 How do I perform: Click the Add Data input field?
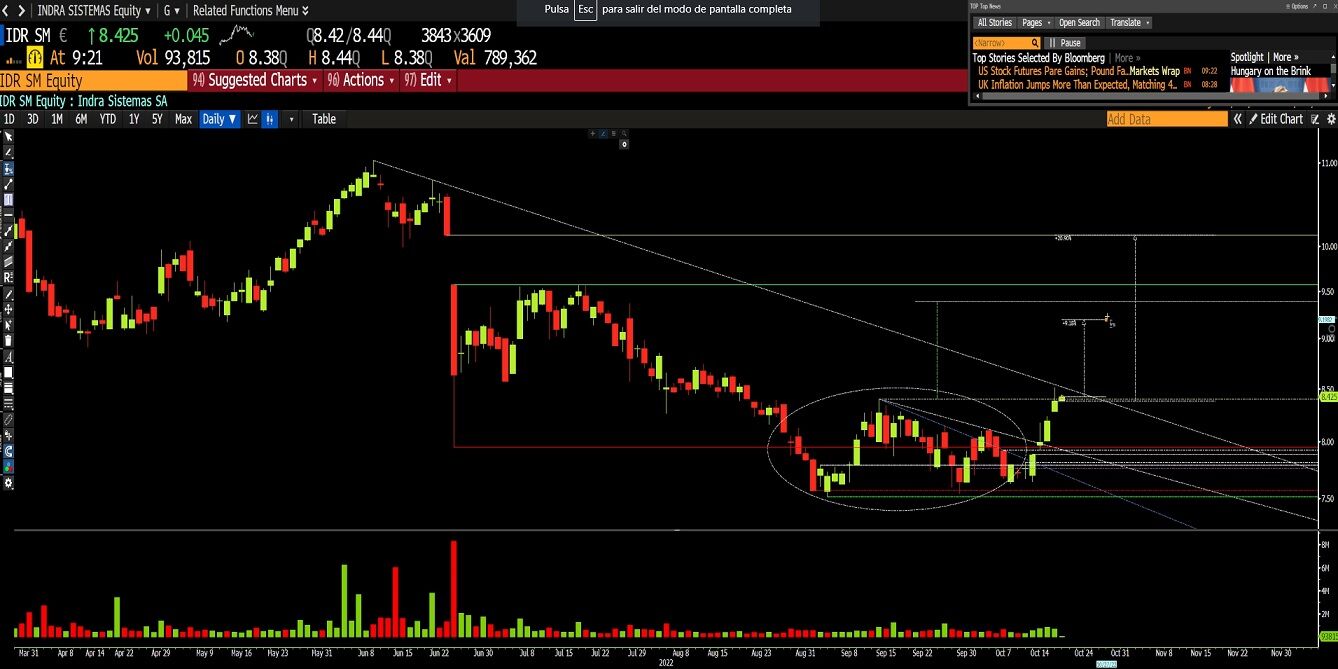(x=1167, y=119)
